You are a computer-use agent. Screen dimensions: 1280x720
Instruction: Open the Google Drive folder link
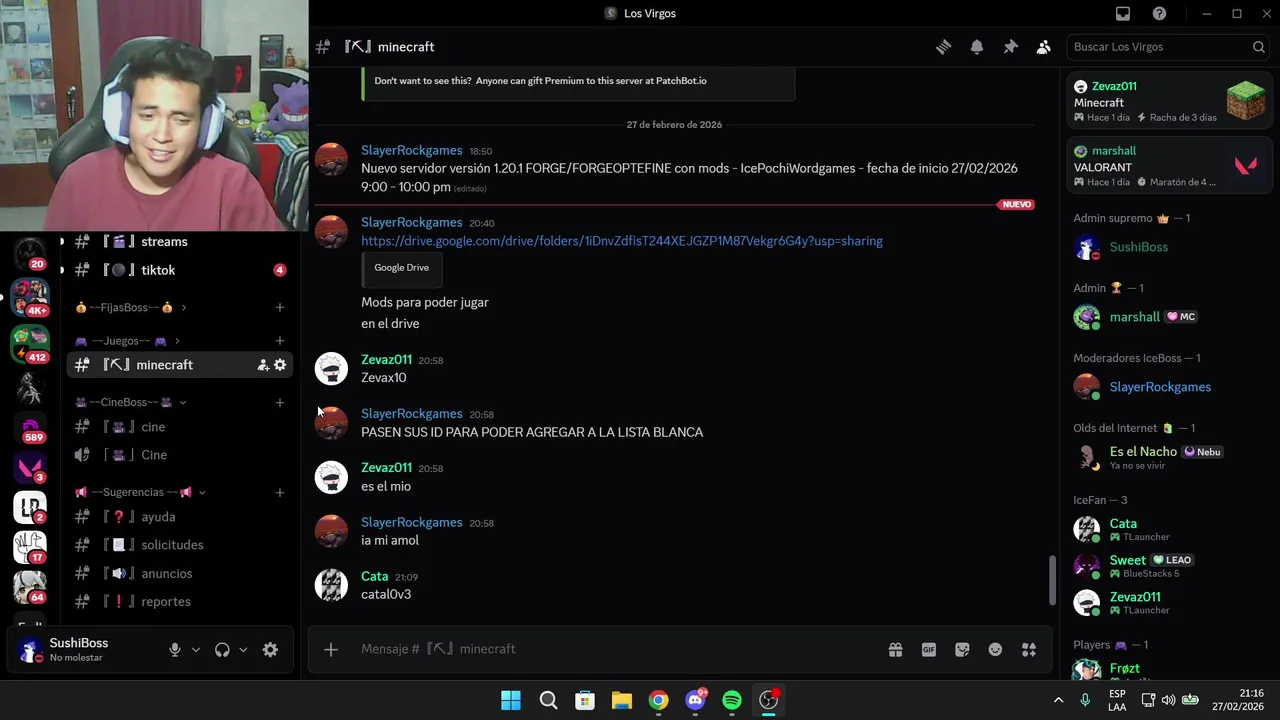coord(622,241)
